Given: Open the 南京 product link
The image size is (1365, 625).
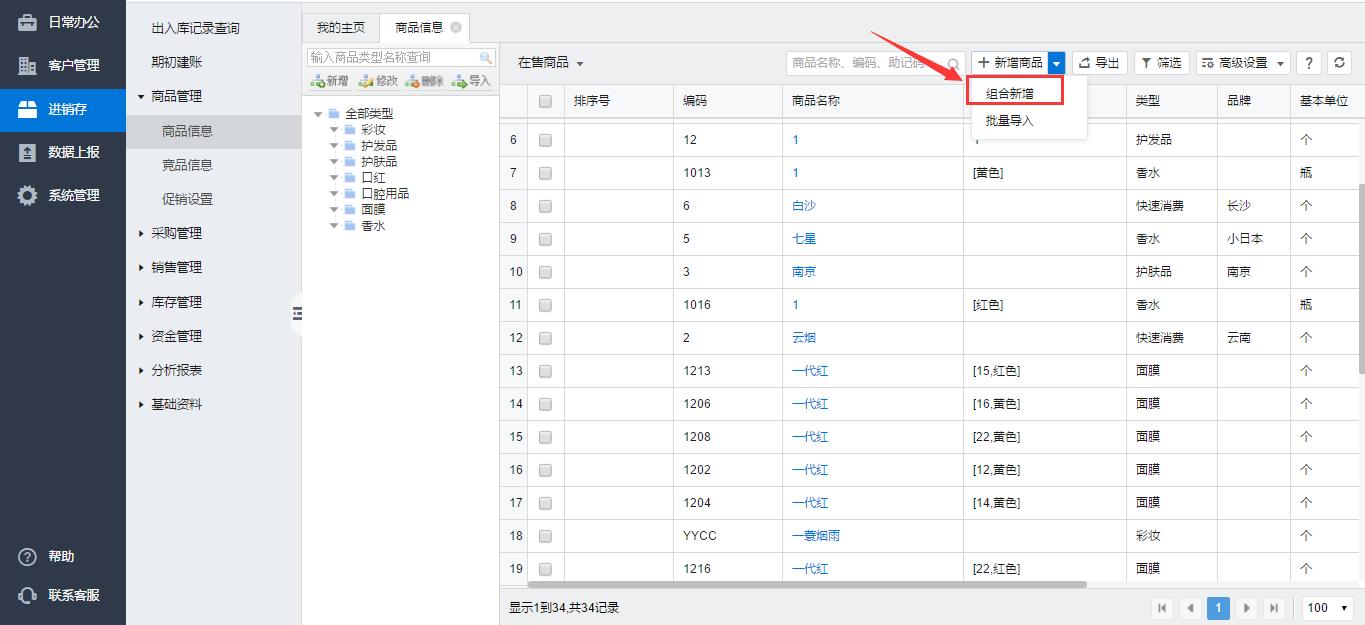Looking at the screenshot, I should (x=804, y=272).
